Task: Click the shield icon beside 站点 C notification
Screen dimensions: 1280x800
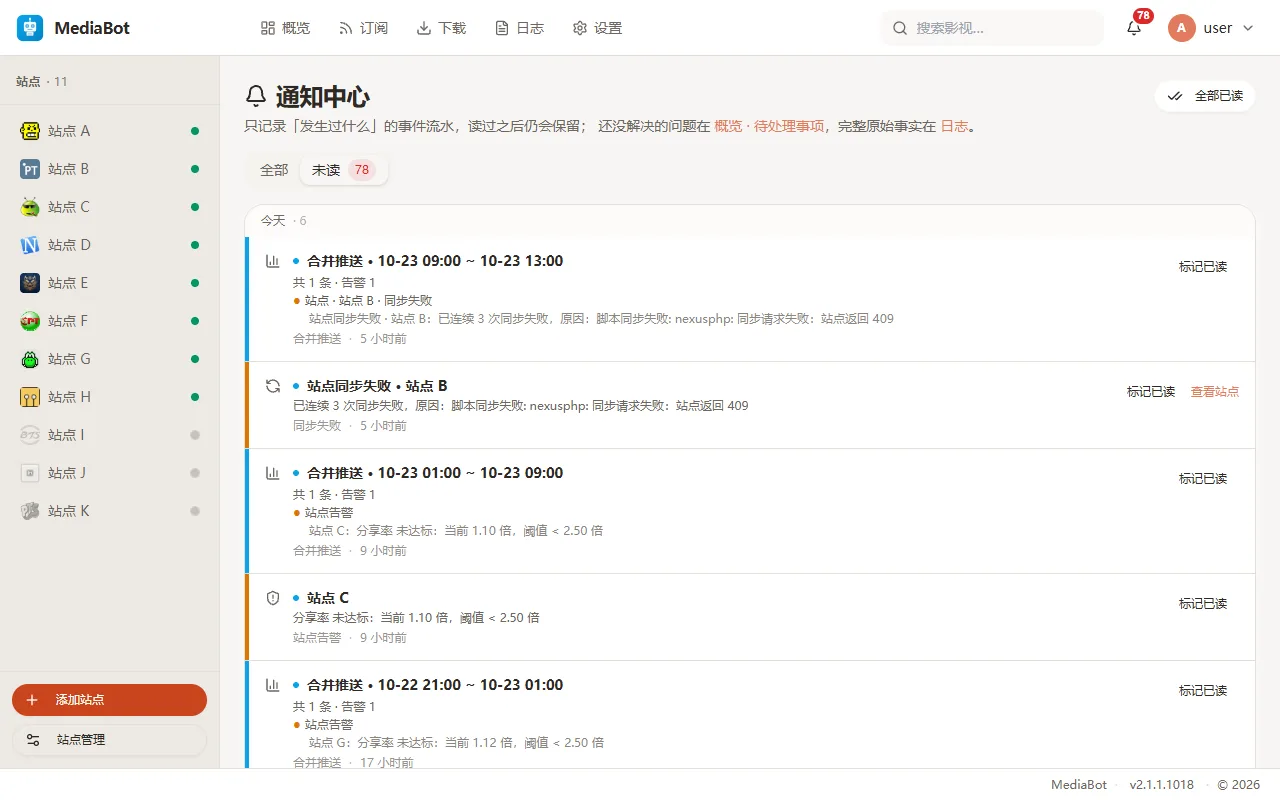Action: pyautogui.click(x=273, y=598)
